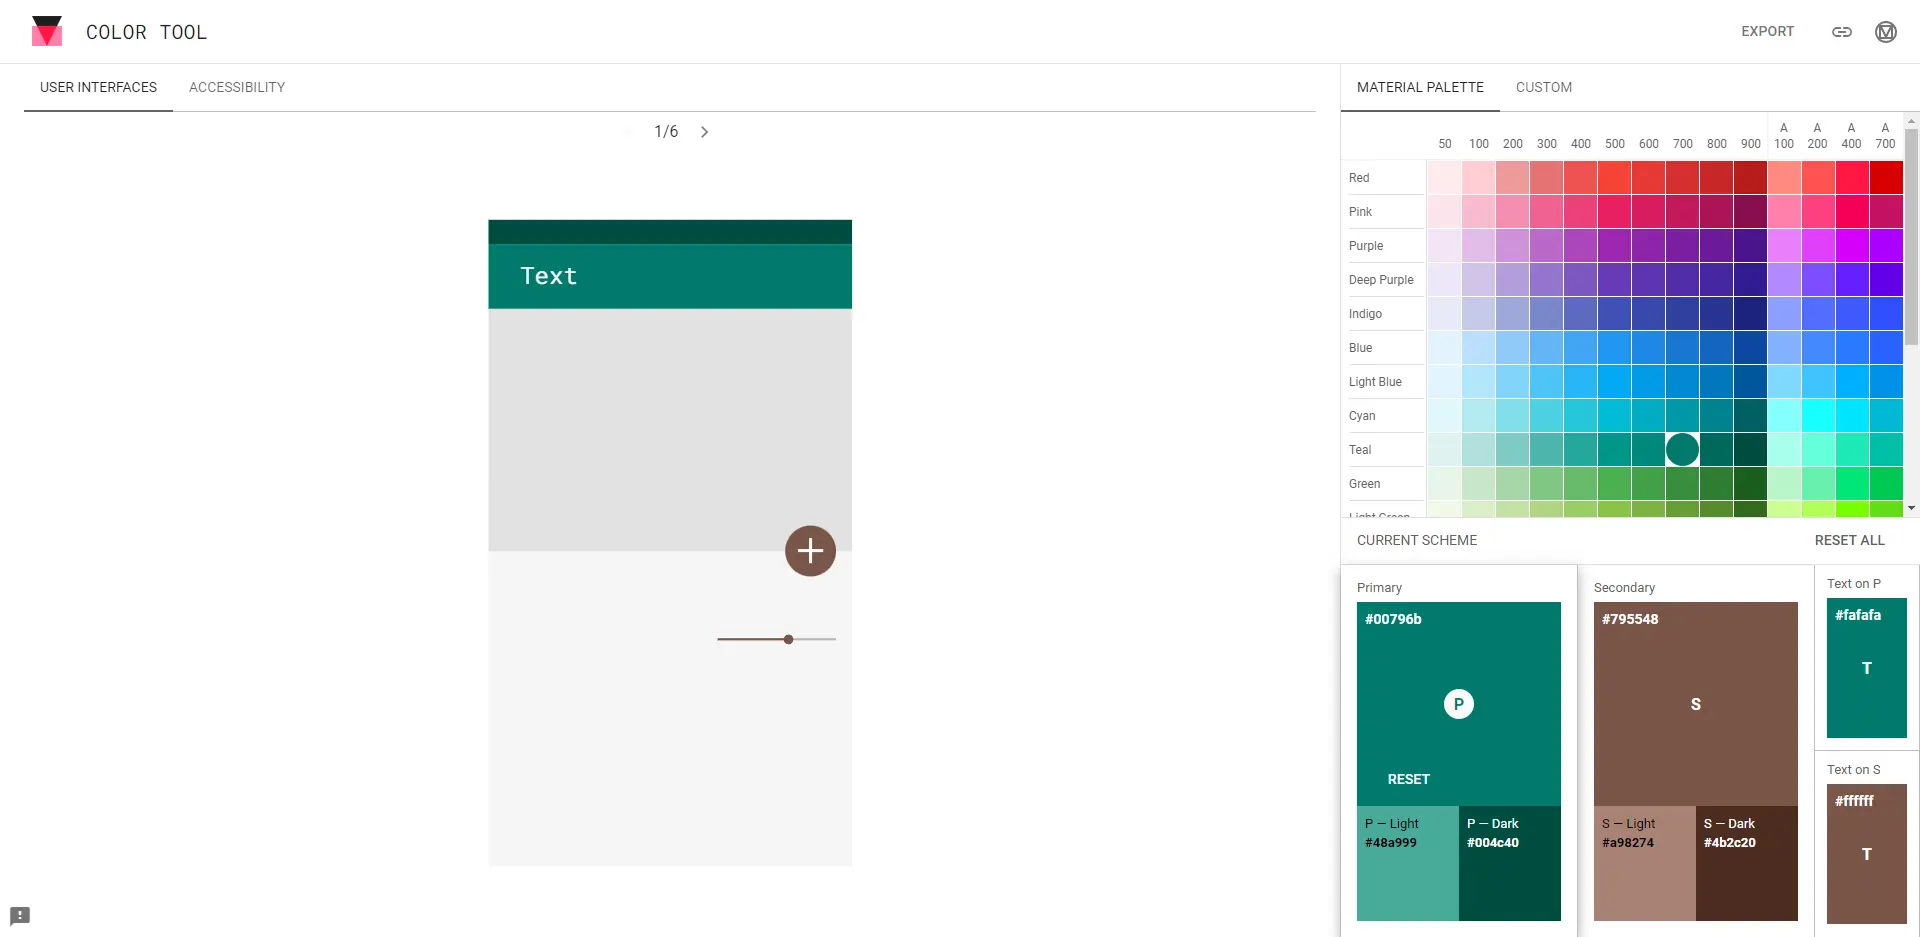Choose the P — Light color #48a999
Viewport: 1920px width, 937px height.
1407,862
